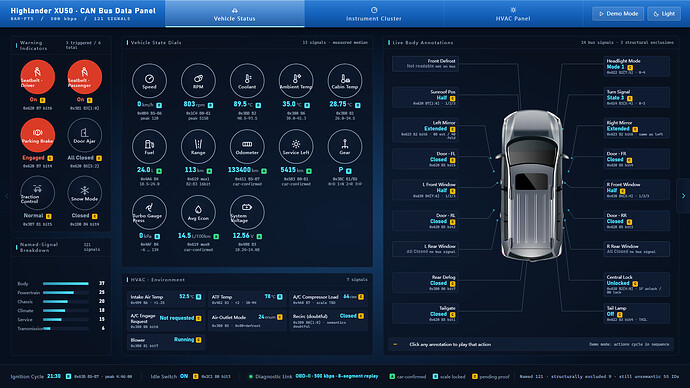Click the Seatbelt Driver warning indicator

(37, 77)
